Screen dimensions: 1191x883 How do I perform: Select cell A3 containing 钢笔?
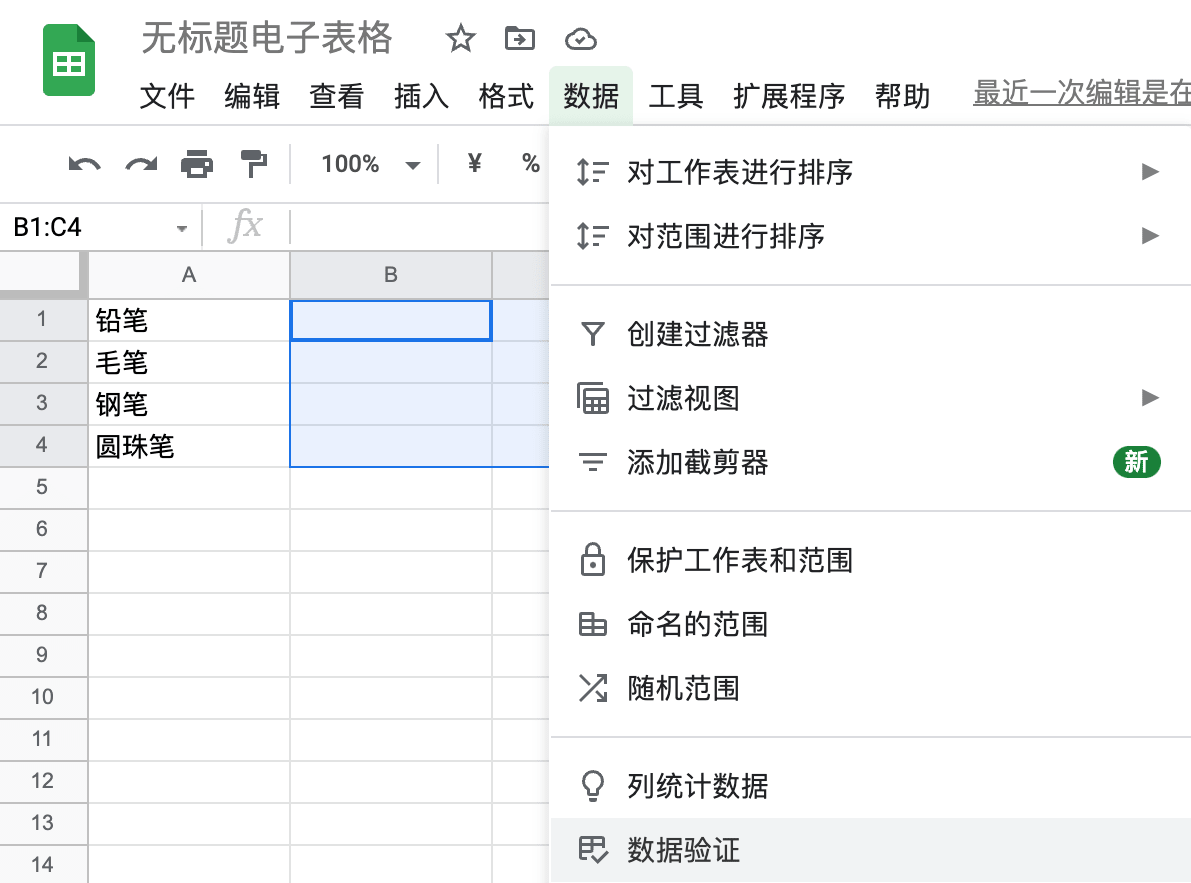point(189,404)
